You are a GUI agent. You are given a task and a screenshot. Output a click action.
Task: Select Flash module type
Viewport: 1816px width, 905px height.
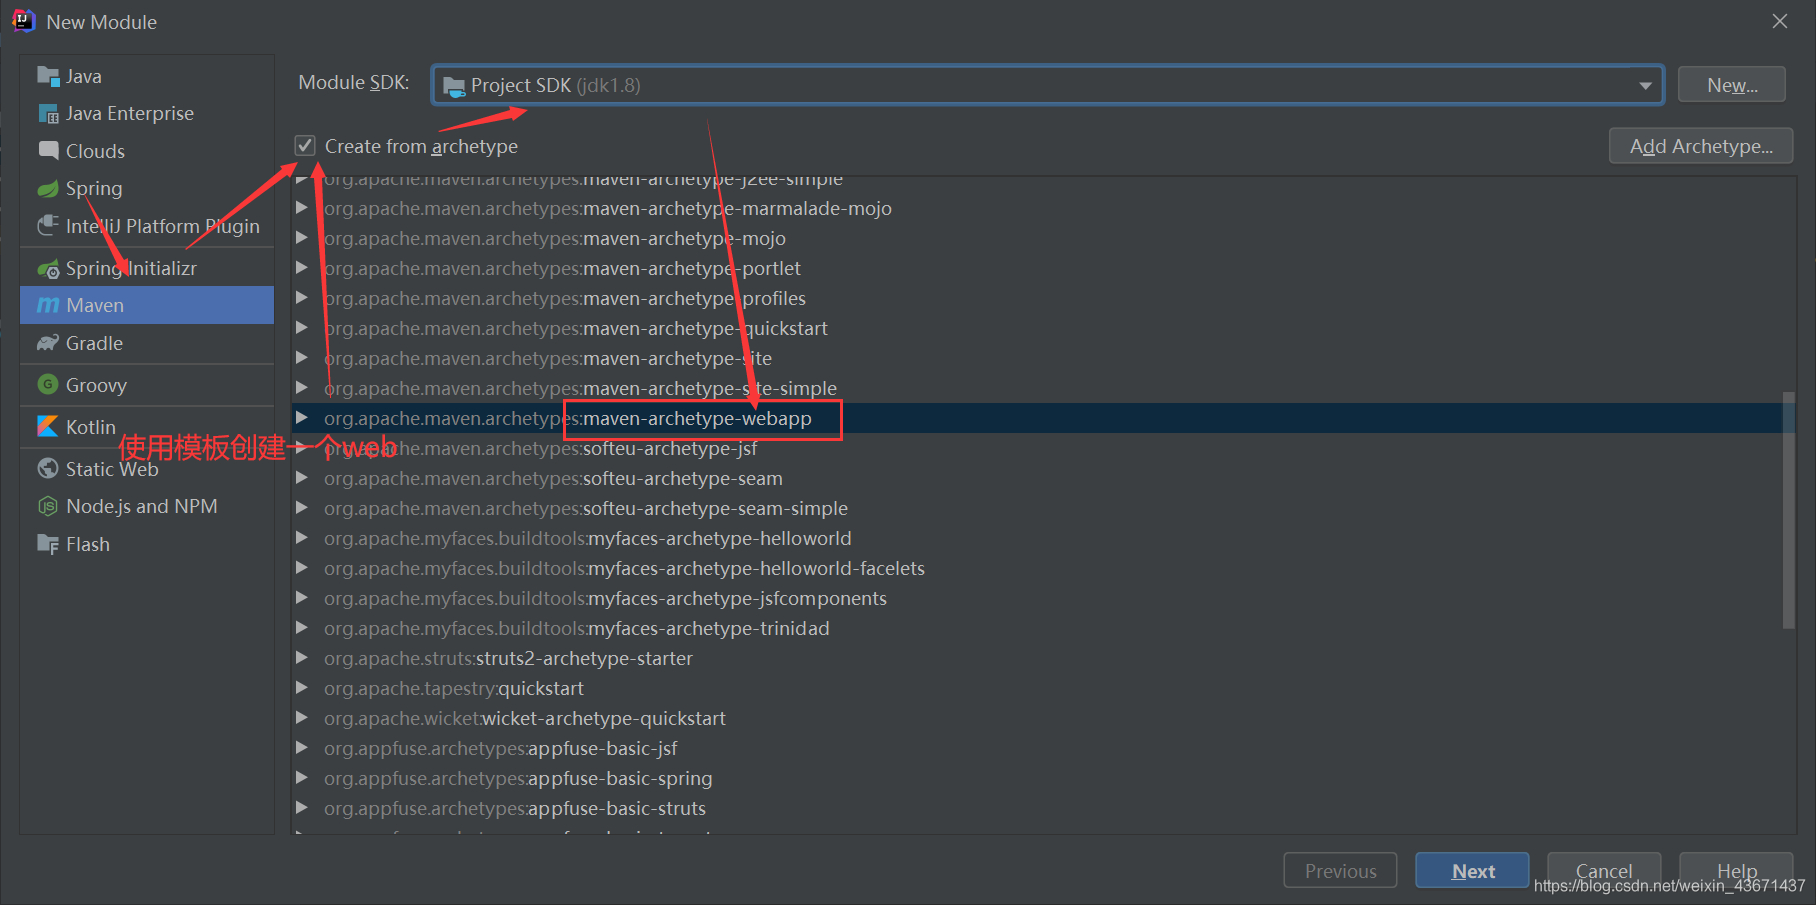click(x=147, y=545)
